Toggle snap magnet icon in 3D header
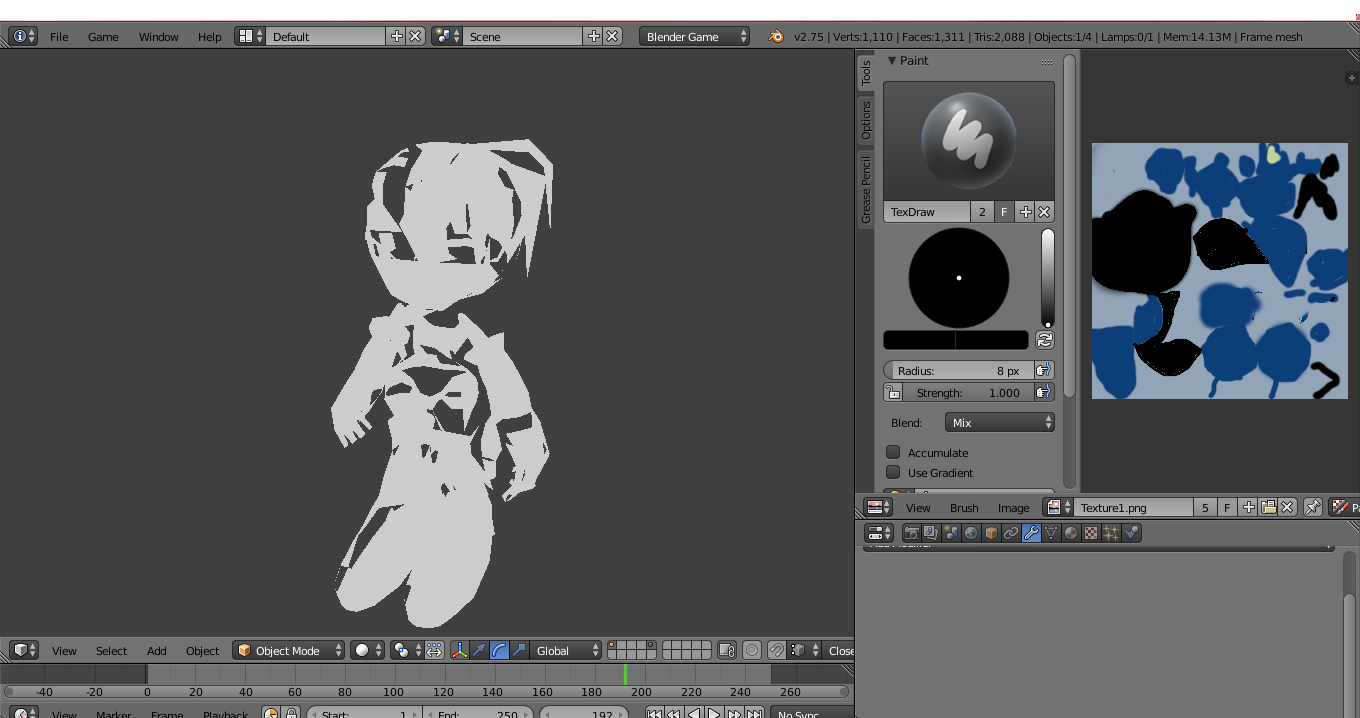This screenshot has width=1360, height=718. 776,650
